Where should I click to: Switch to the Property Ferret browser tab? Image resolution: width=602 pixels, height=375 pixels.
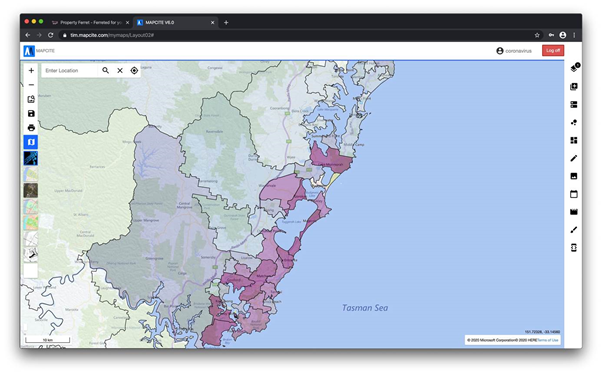click(91, 23)
